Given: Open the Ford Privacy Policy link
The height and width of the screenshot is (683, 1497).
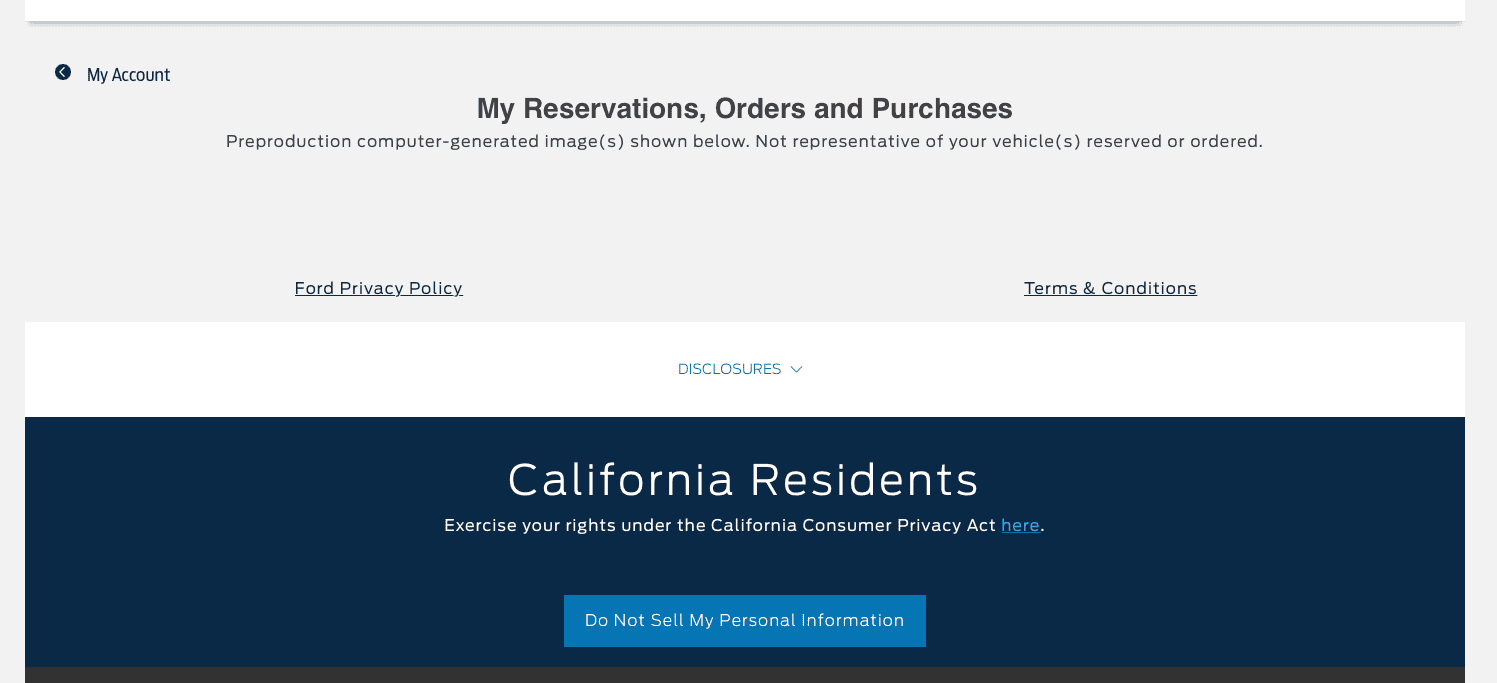Looking at the screenshot, I should 378,288.
